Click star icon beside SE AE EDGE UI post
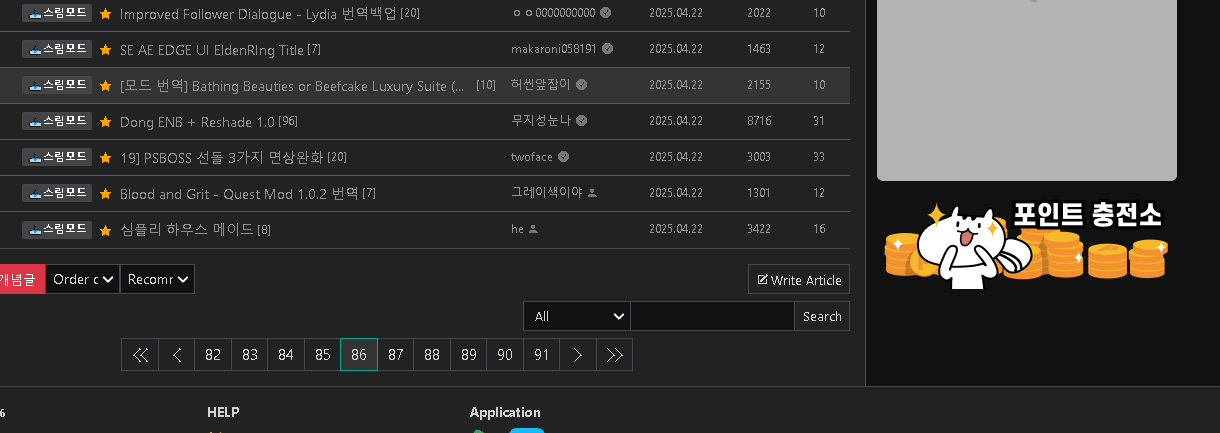The width and height of the screenshot is (1220, 433). [x=105, y=49]
